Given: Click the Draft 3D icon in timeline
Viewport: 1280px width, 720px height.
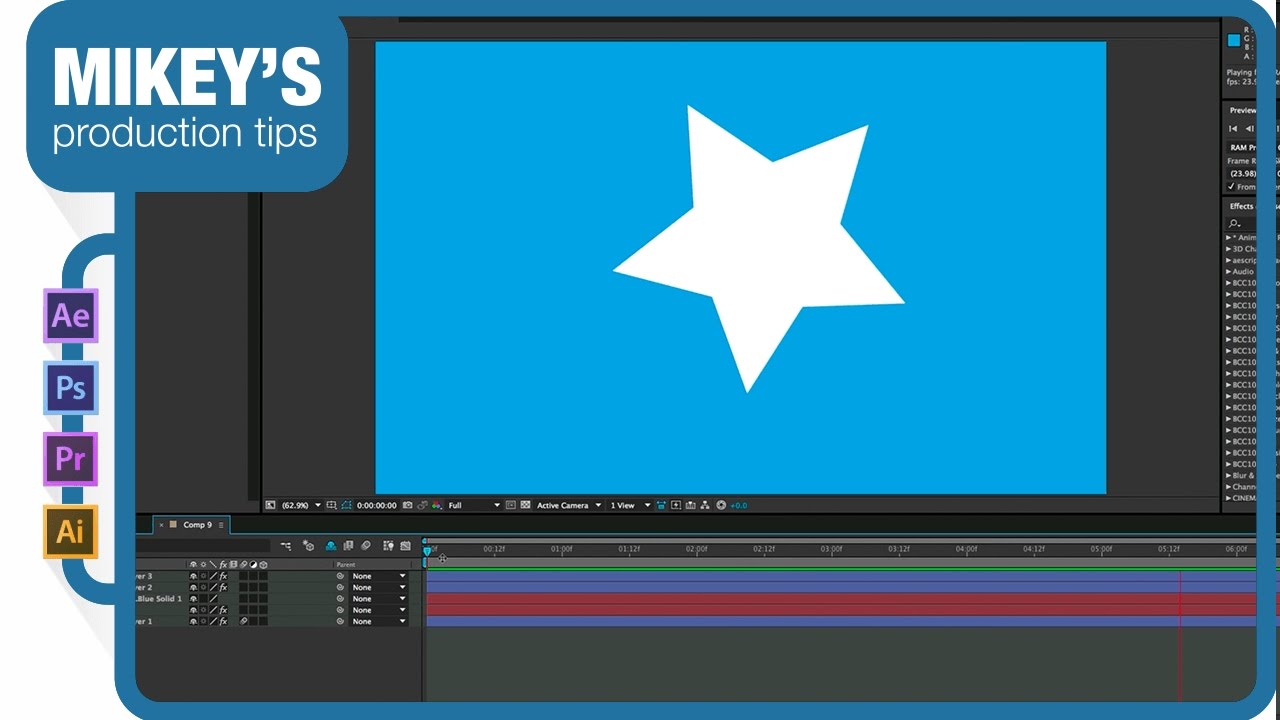Looking at the screenshot, I should 308,546.
